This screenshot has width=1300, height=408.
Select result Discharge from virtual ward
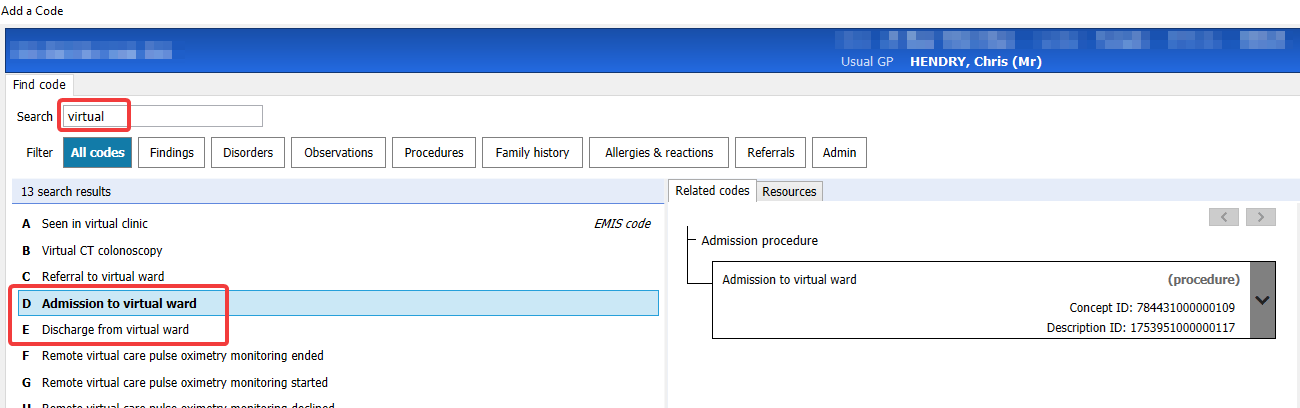click(338, 329)
